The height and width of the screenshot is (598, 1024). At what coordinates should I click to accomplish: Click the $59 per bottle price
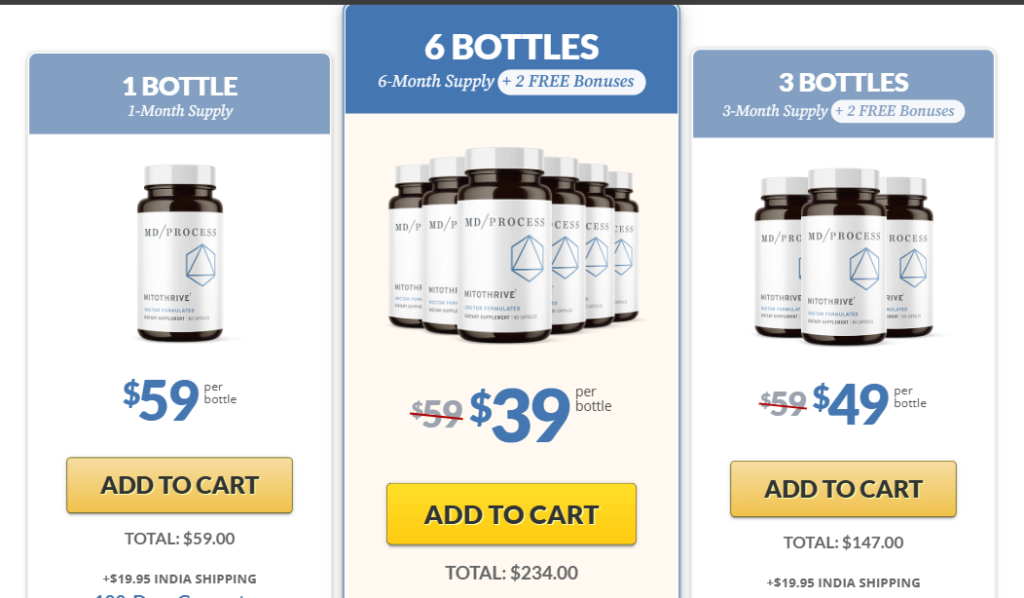180,399
